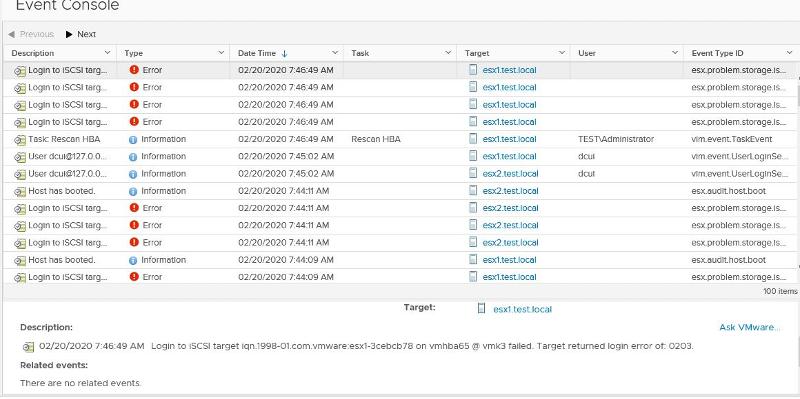Select the Task: Rescan HBA description cell
Image resolution: width=800 pixels, height=399 pixels.
60,139
